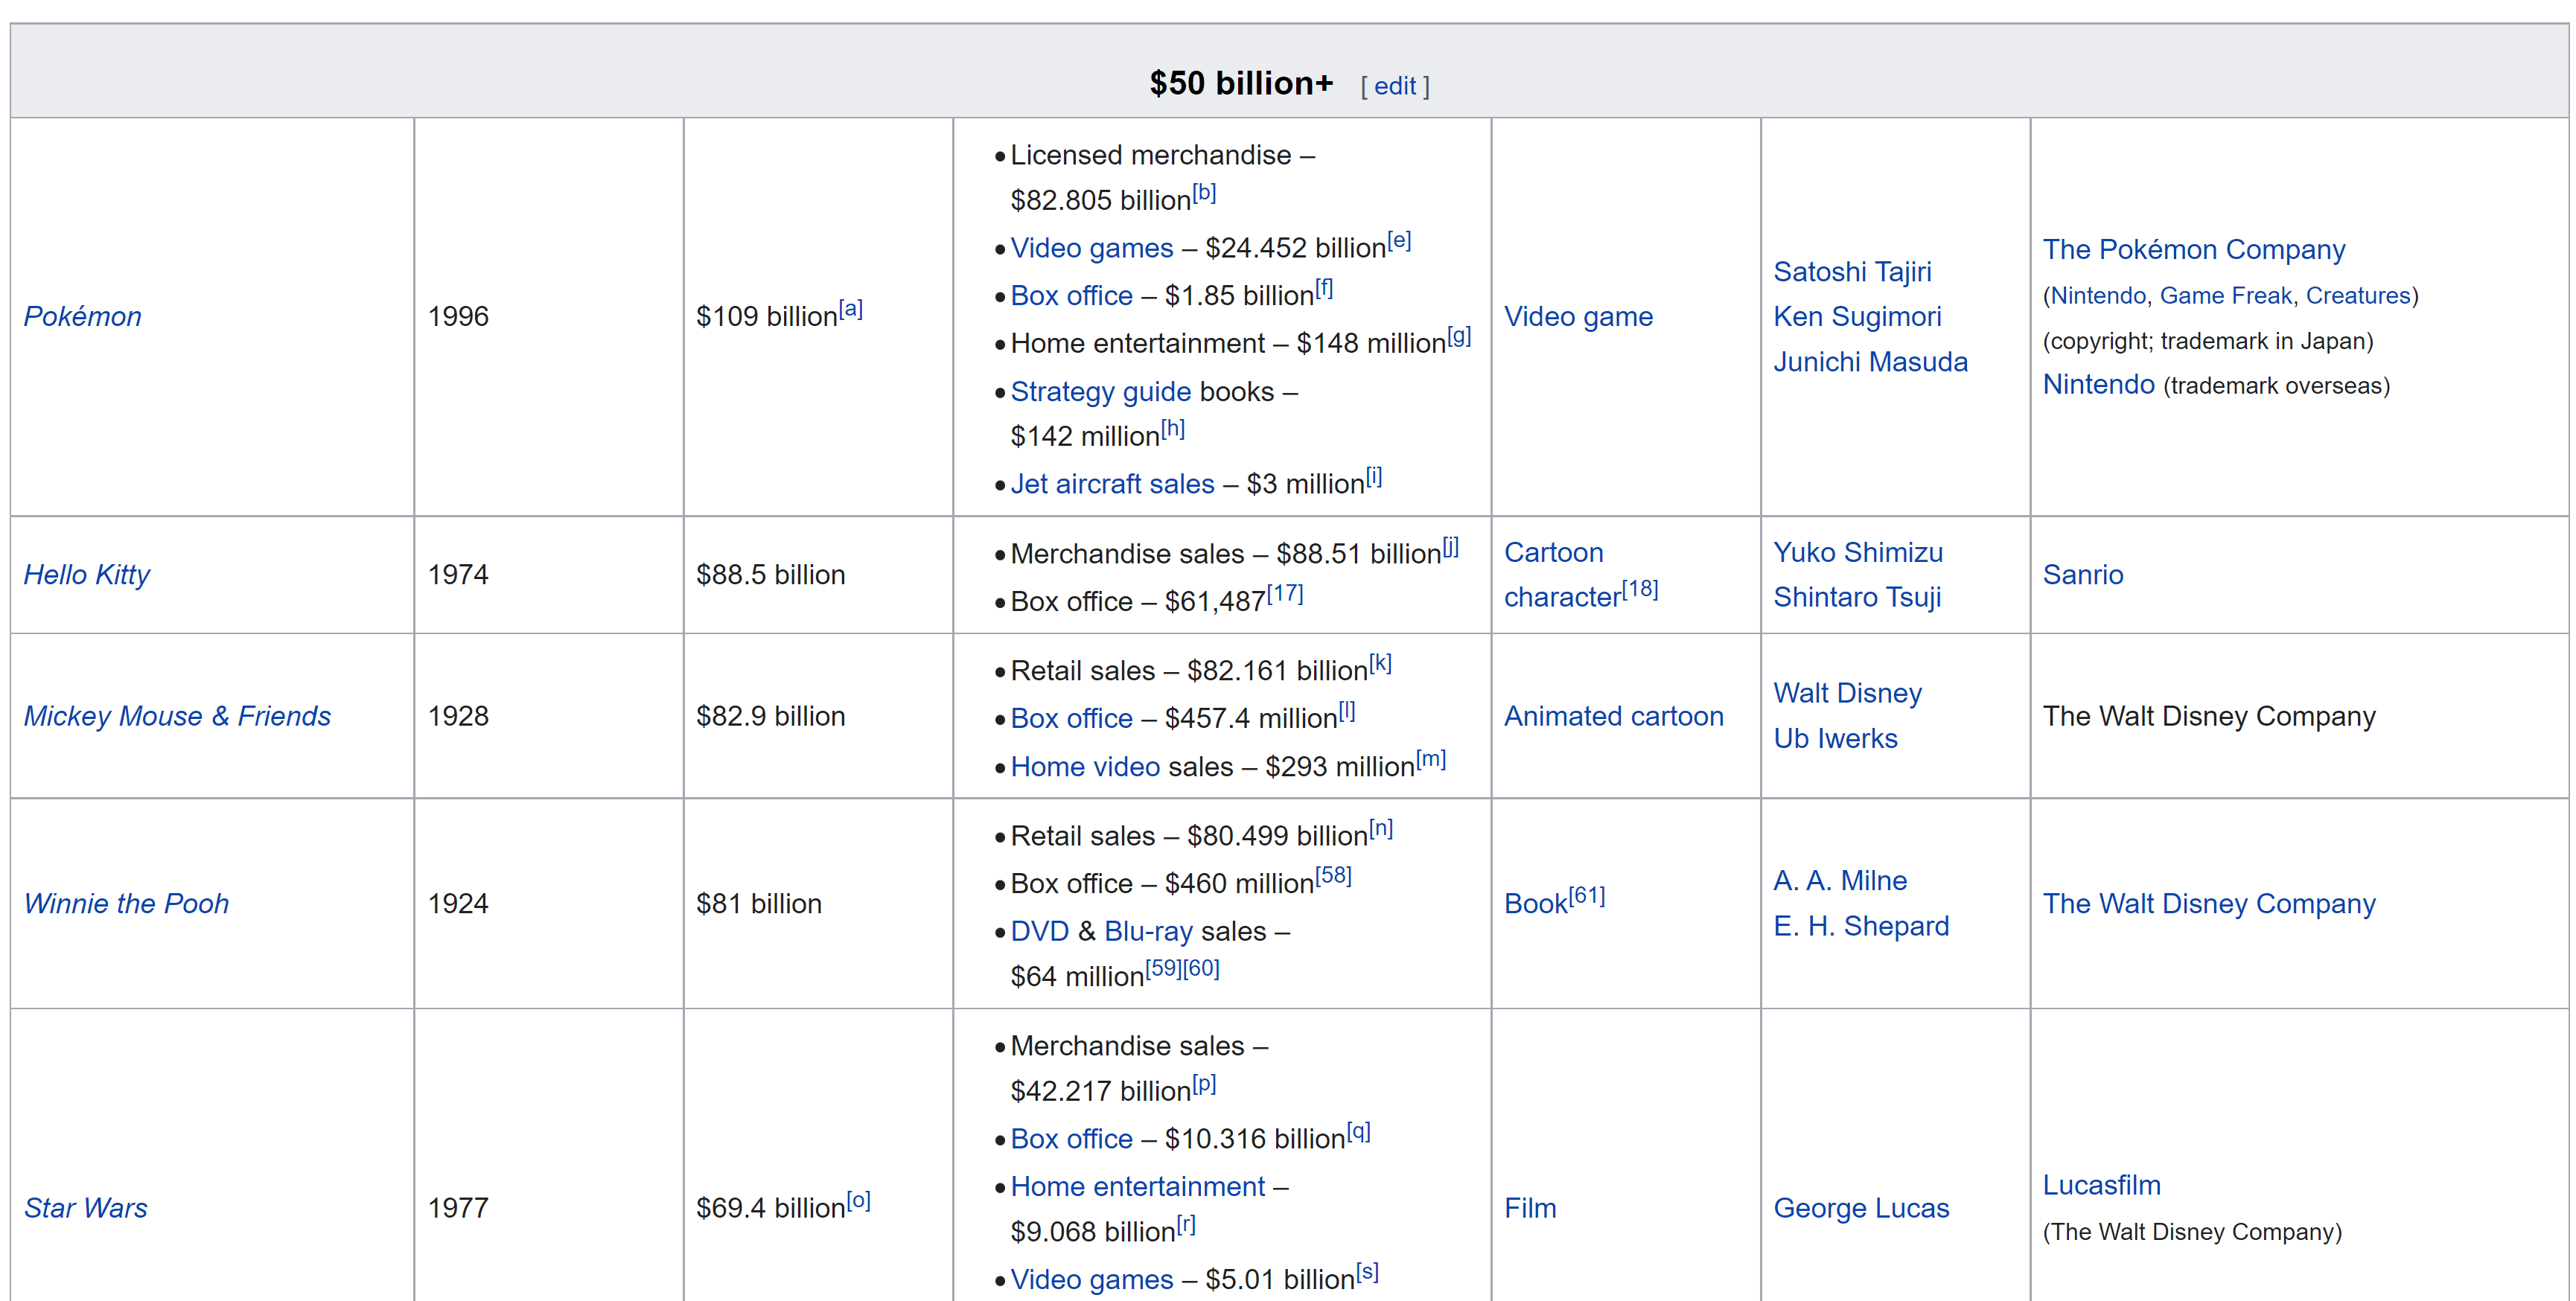Image resolution: width=2576 pixels, height=1301 pixels.
Task: Visit E. H. Shepard's page
Action: [x=1861, y=926]
